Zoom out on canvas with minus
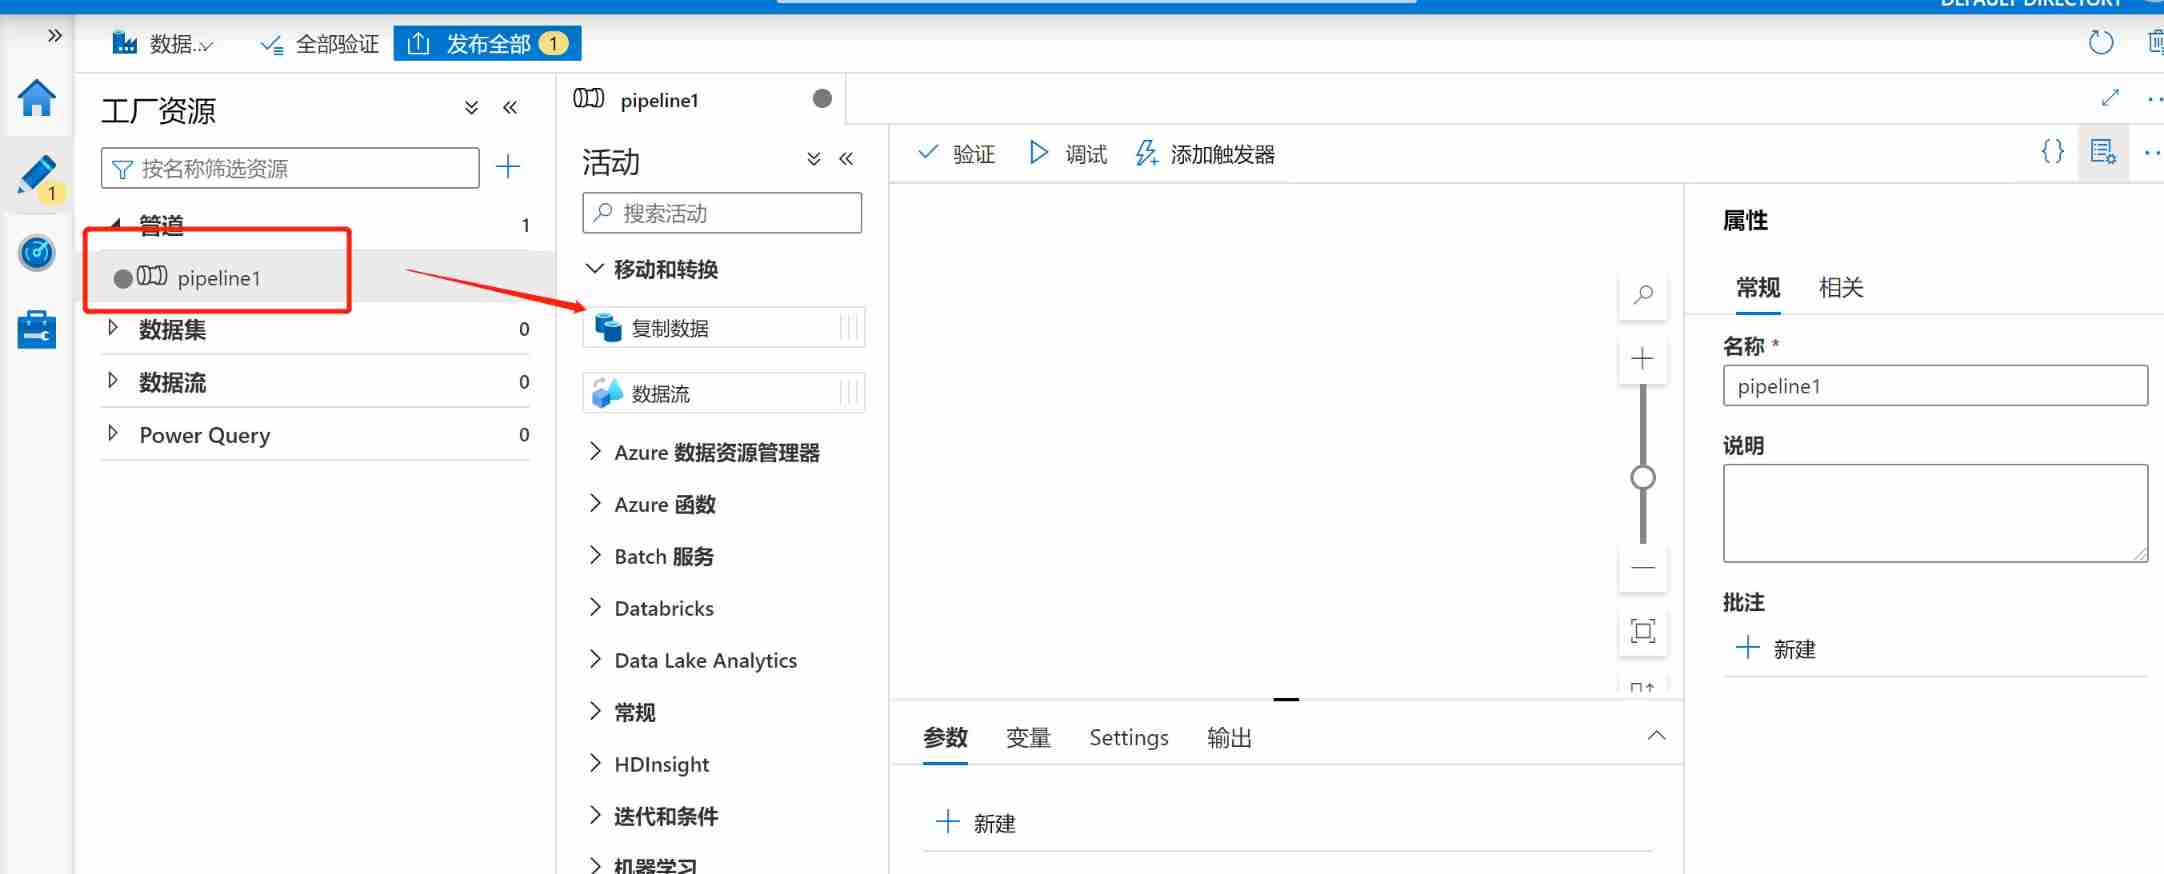 pyautogui.click(x=1642, y=567)
